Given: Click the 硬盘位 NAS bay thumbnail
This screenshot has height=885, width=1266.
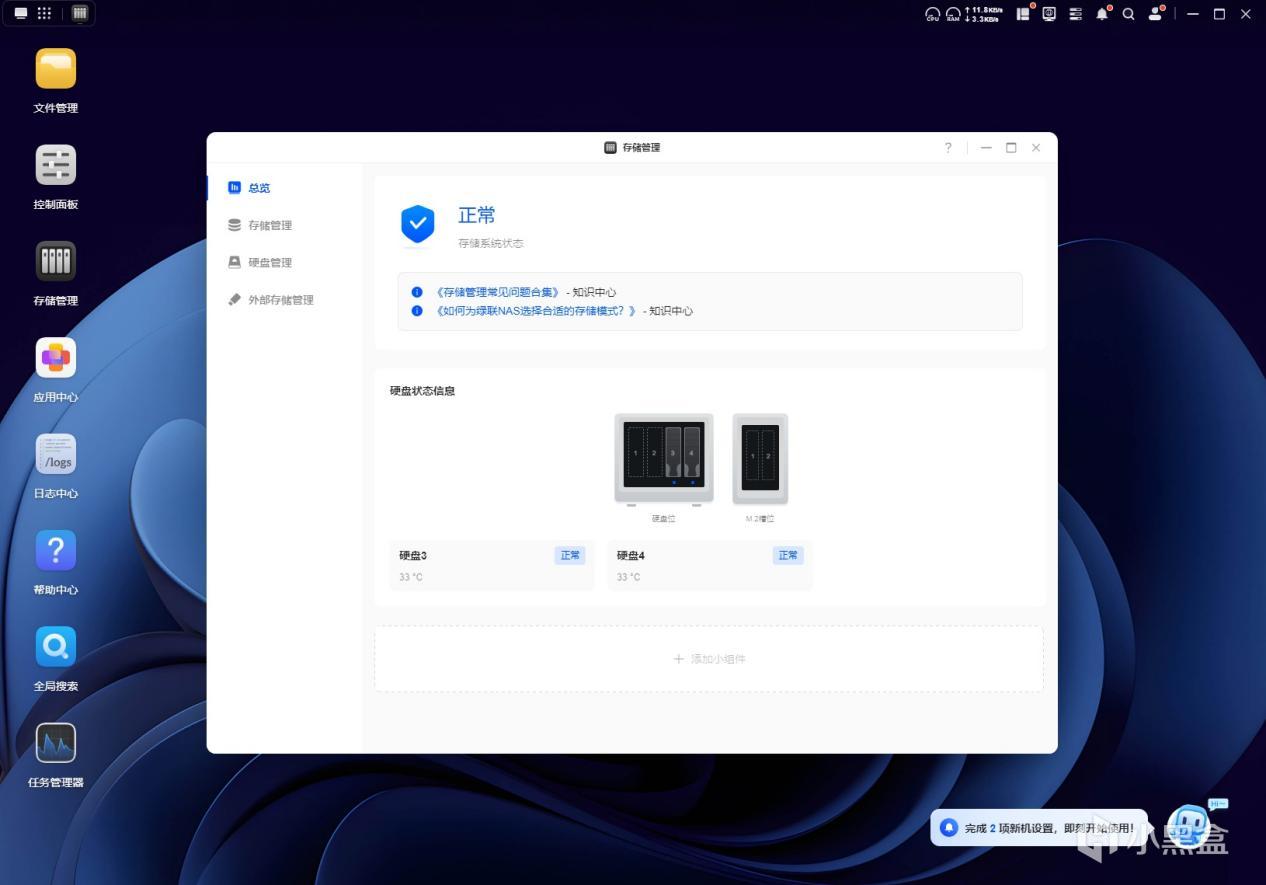Looking at the screenshot, I should [x=664, y=460].
